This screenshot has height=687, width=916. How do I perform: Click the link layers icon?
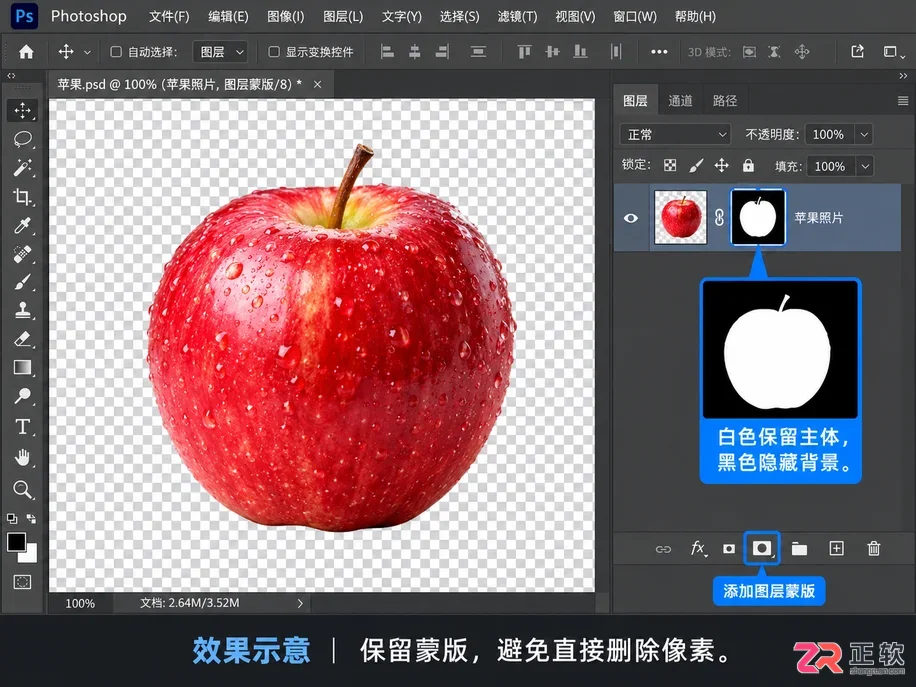[x=663, y=549]
